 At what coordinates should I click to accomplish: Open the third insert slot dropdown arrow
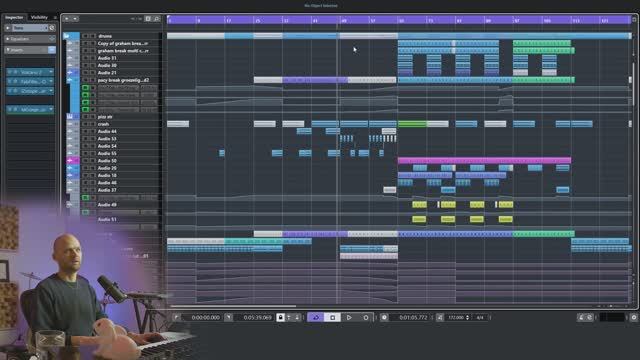click(51, 91)
